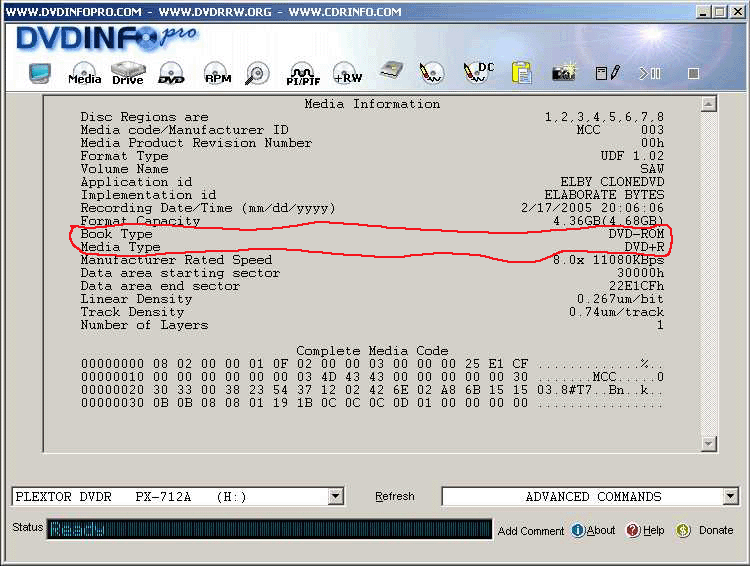The height and width of the screenshot is (566, 750).
Task: Click the 'ELABORATE BYTES' value
Action: [604, 195]
